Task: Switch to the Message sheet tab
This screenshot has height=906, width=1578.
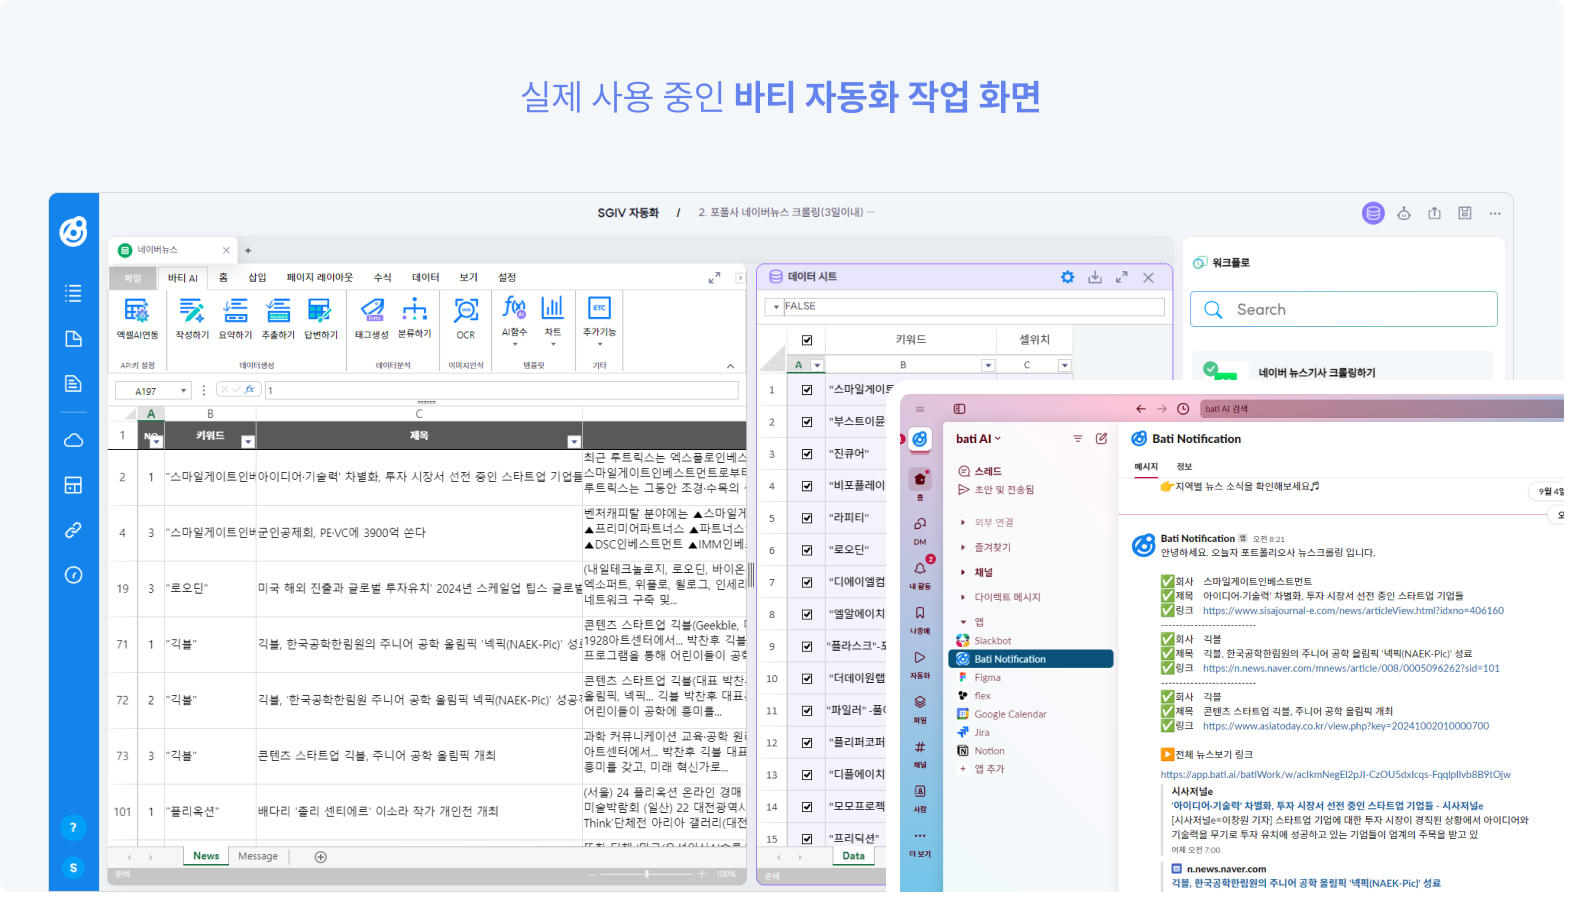Action: click(x=258, y=856)
